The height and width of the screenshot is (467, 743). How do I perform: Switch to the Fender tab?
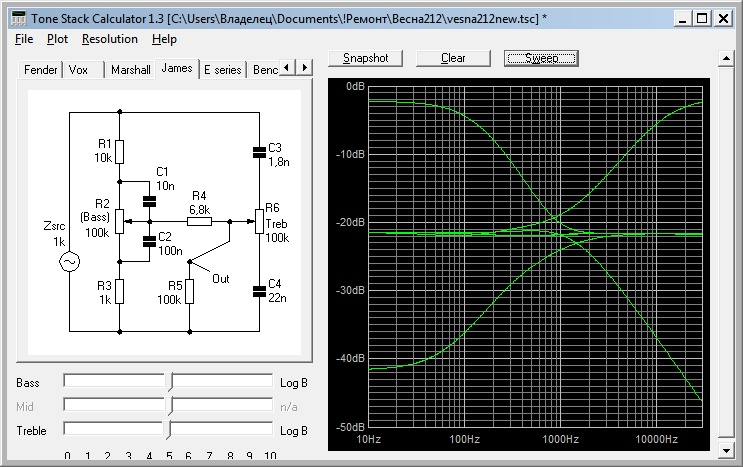click(41, 70)
